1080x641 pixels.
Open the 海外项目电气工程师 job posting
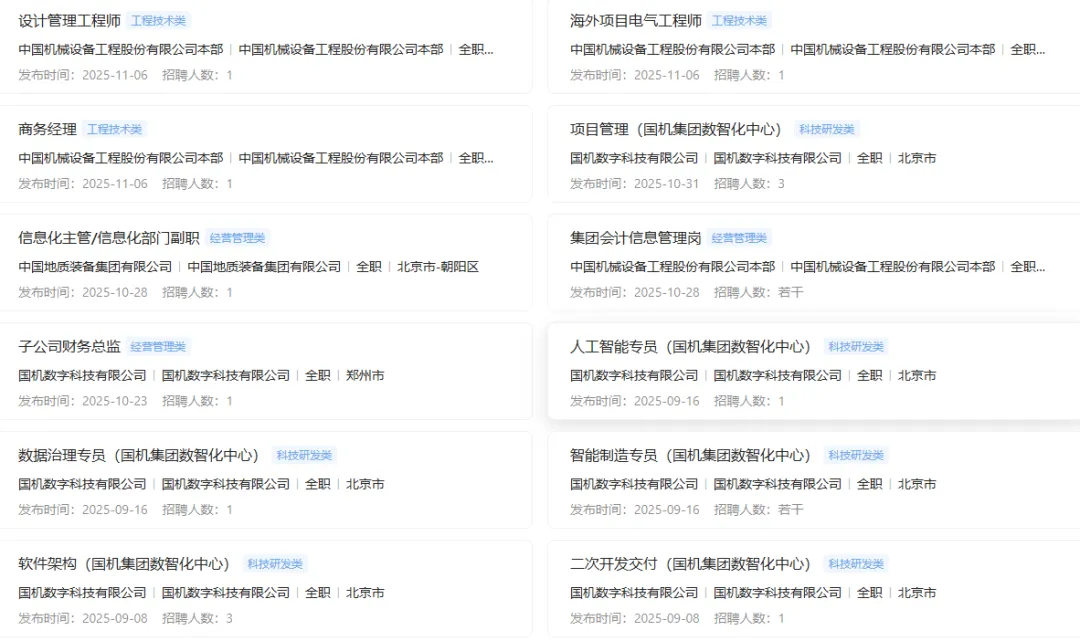(636, 21)
